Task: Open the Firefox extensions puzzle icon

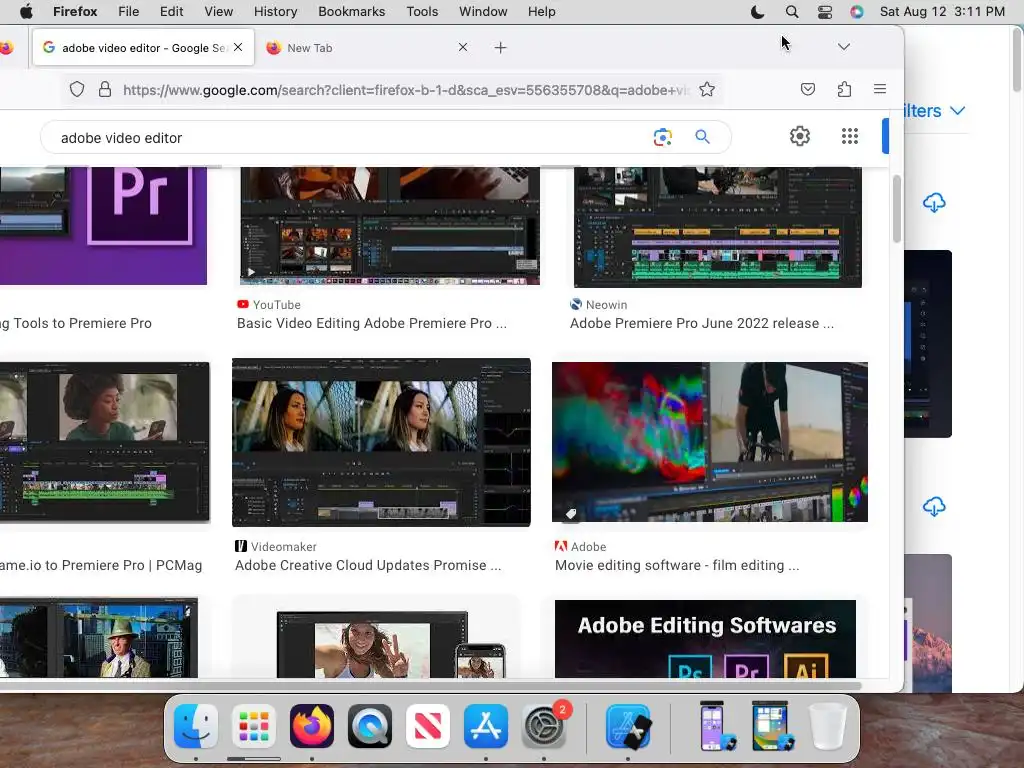Action: click(x=844, y=89)
